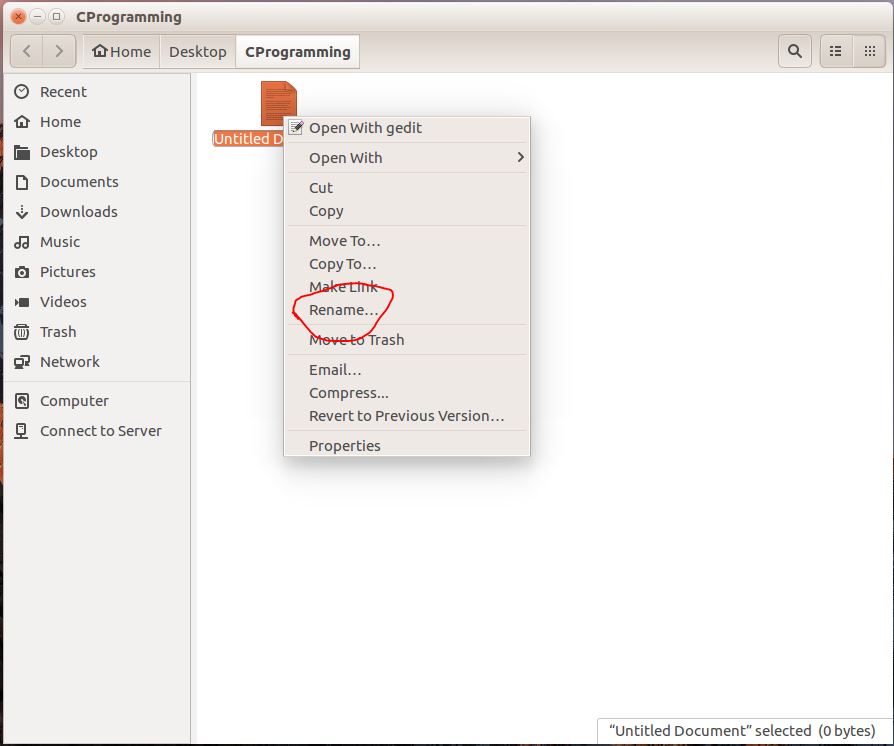The width and height of the screenshot is (894, 746).
Task: Click the forward navigation arrow
Action: click(x=59, y=51)
